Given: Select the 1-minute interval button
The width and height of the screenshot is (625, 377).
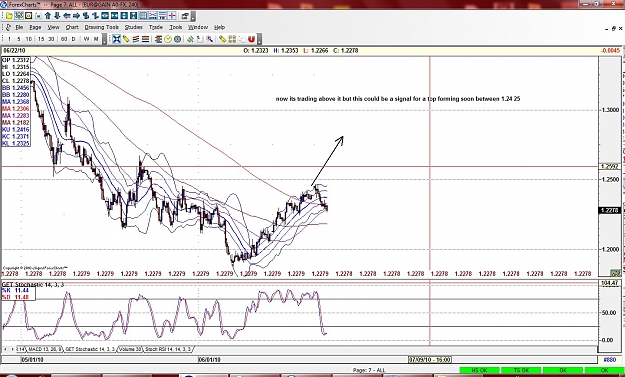Looking at the screenshot, I should click(9, 39).
